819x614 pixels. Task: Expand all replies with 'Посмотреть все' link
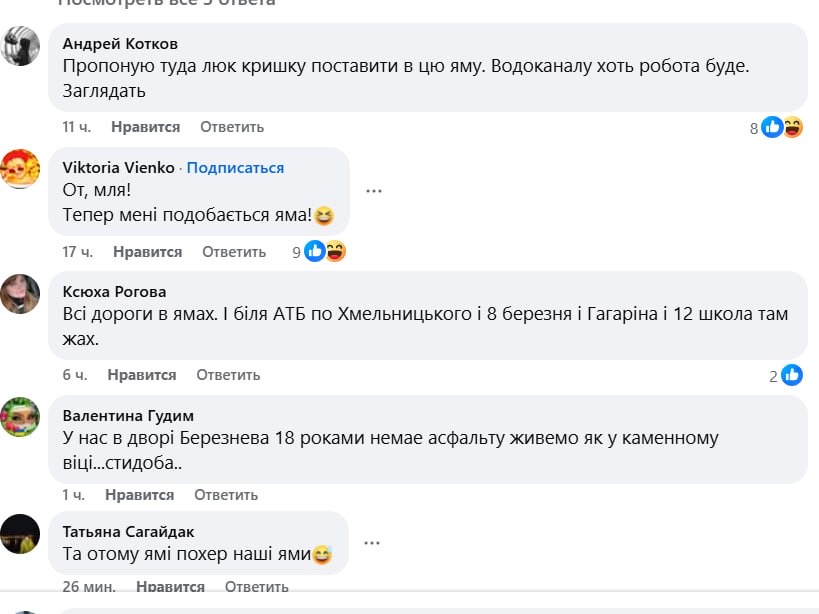pyautogui.click(x=166, y=3)
